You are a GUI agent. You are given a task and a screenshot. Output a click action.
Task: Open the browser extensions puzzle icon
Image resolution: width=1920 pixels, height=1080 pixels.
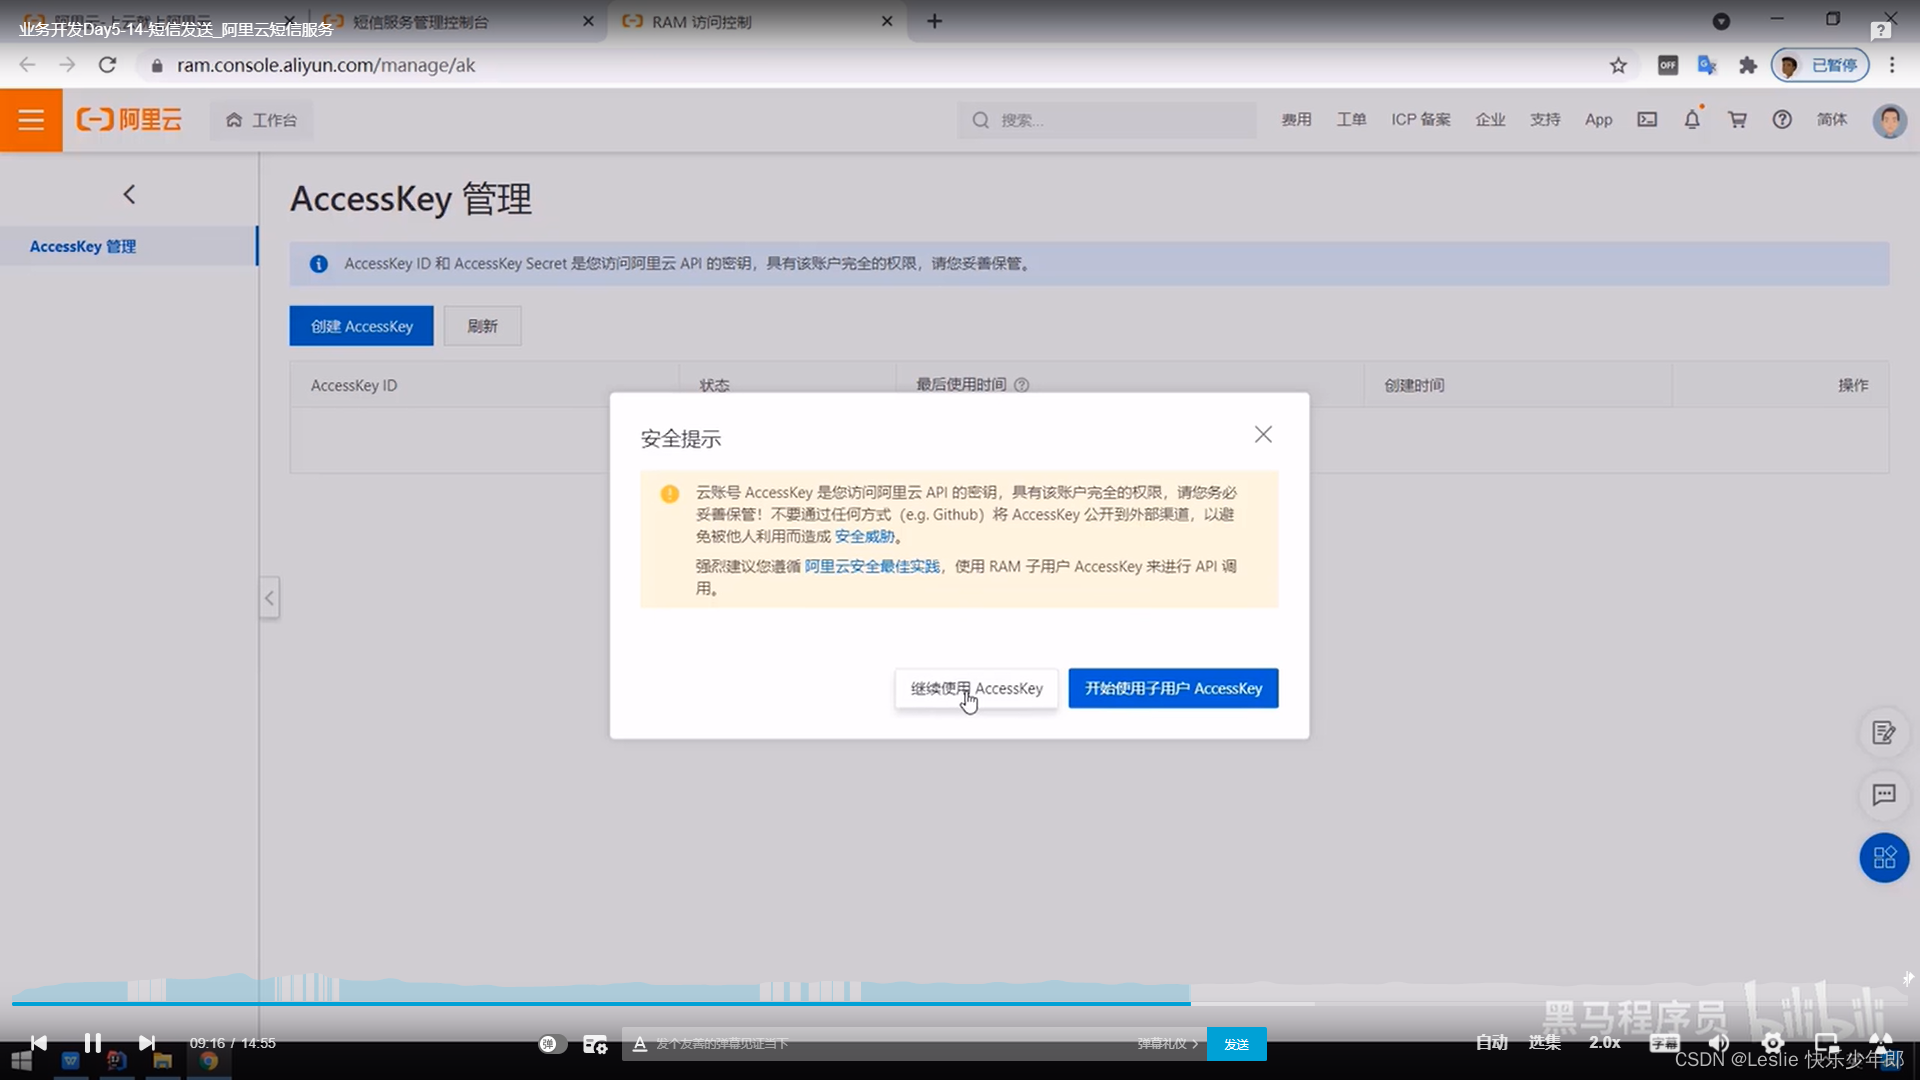(1747, 65)
